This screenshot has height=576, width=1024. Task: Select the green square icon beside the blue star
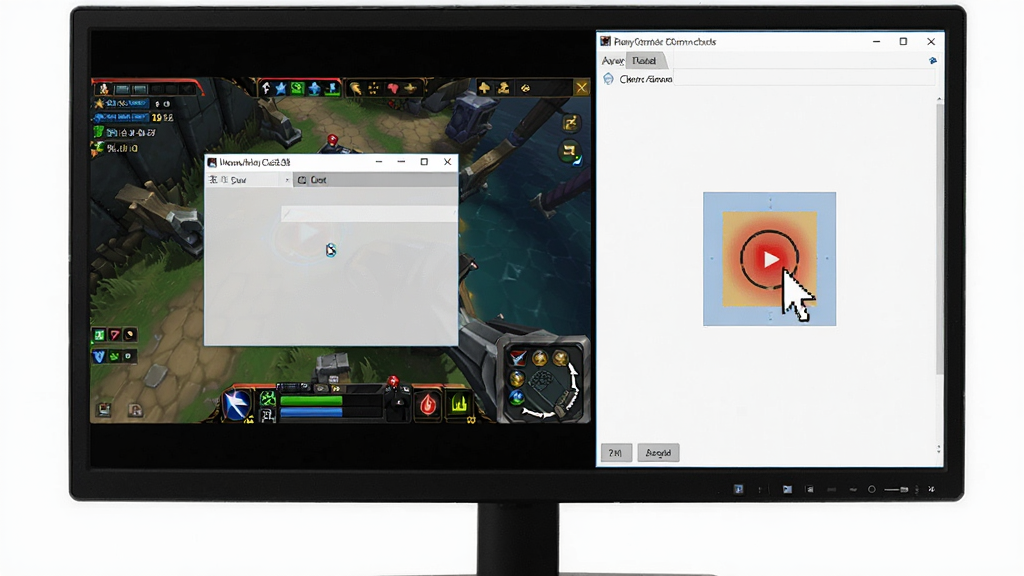pos(297,88)
